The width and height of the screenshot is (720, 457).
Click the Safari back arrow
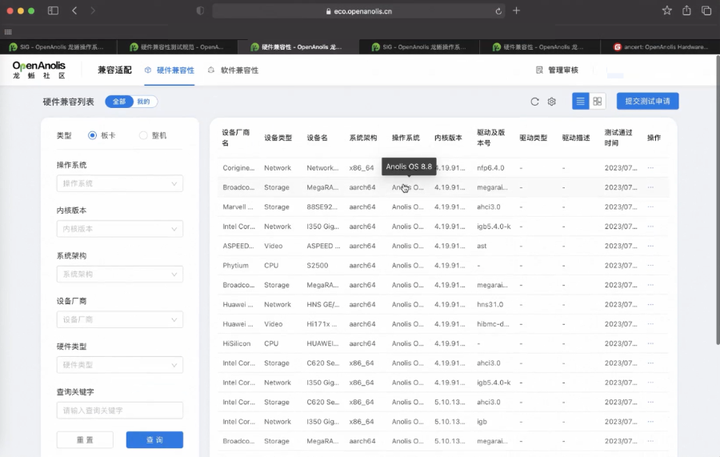(75, 11)
